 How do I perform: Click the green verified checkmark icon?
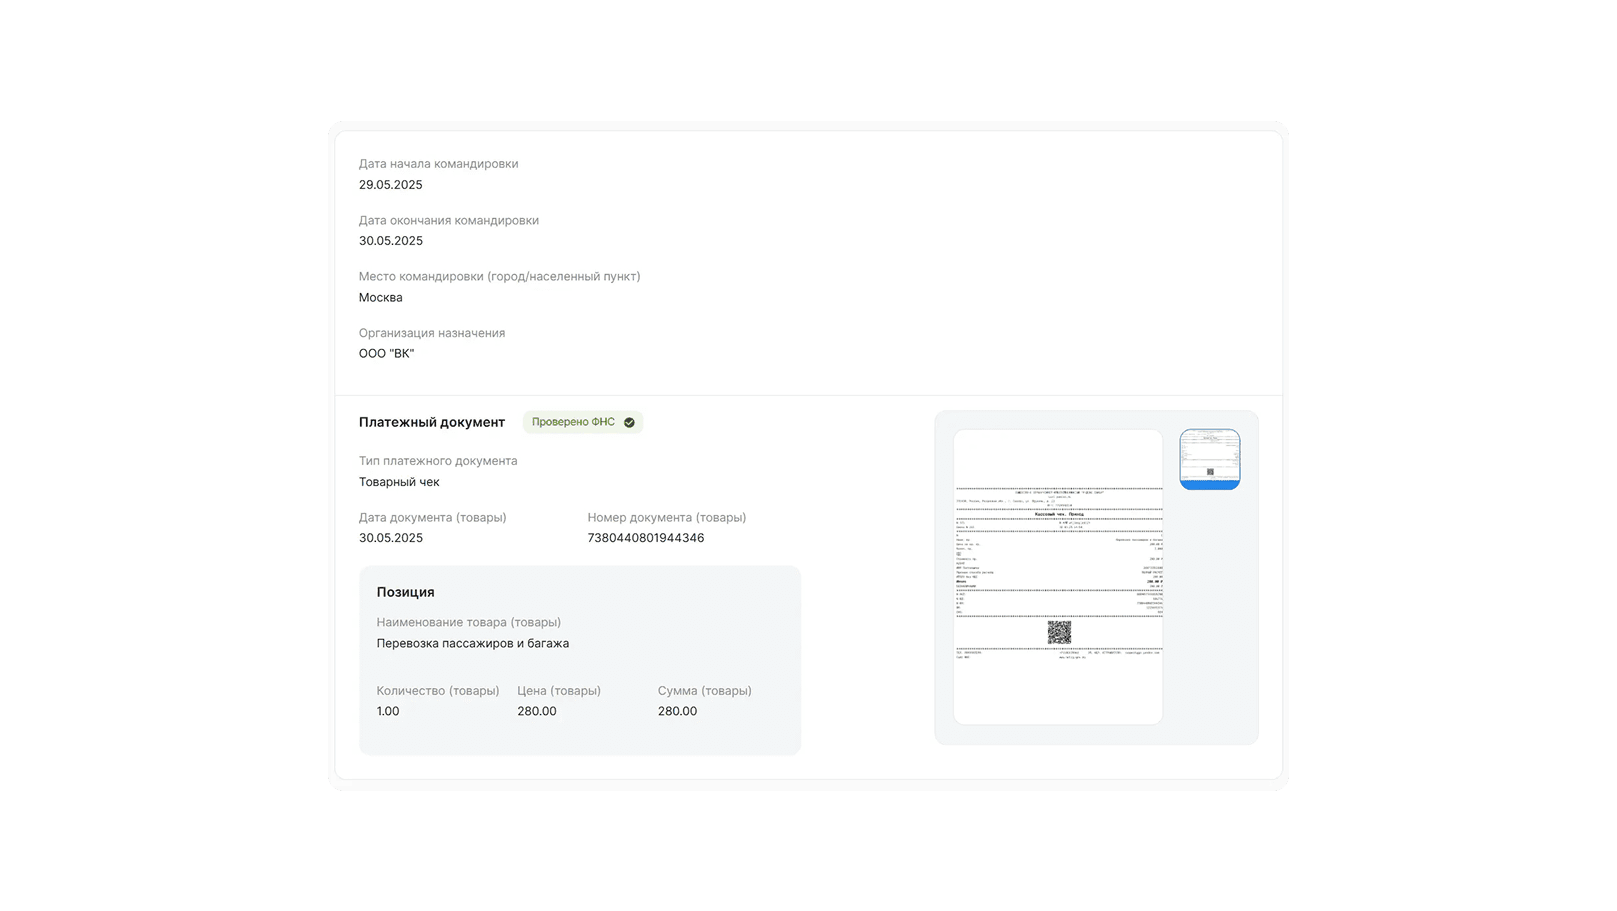(629, 423)
